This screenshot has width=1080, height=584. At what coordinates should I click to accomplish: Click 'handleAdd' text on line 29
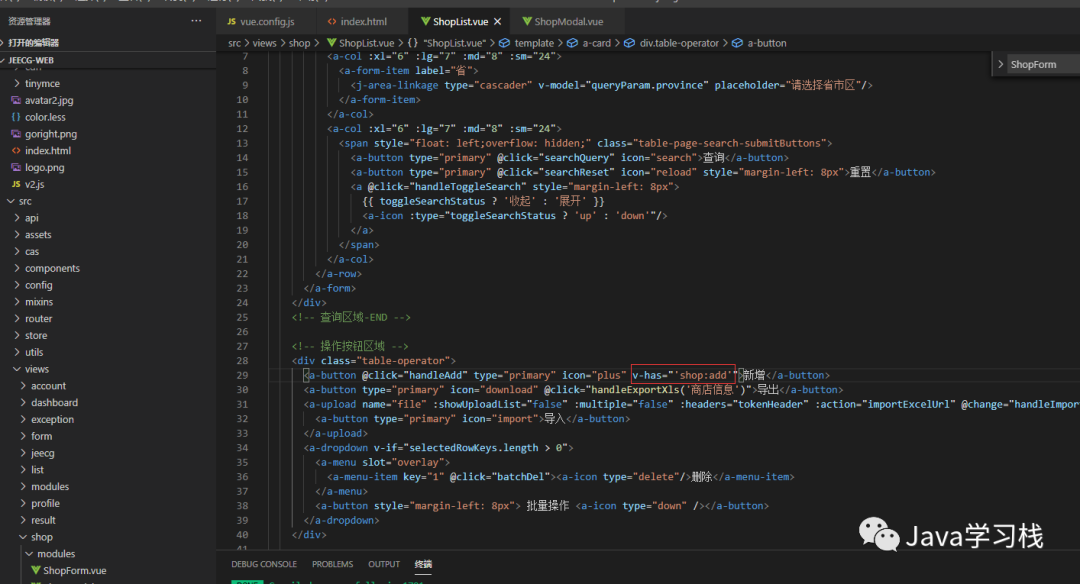[435, 375]
